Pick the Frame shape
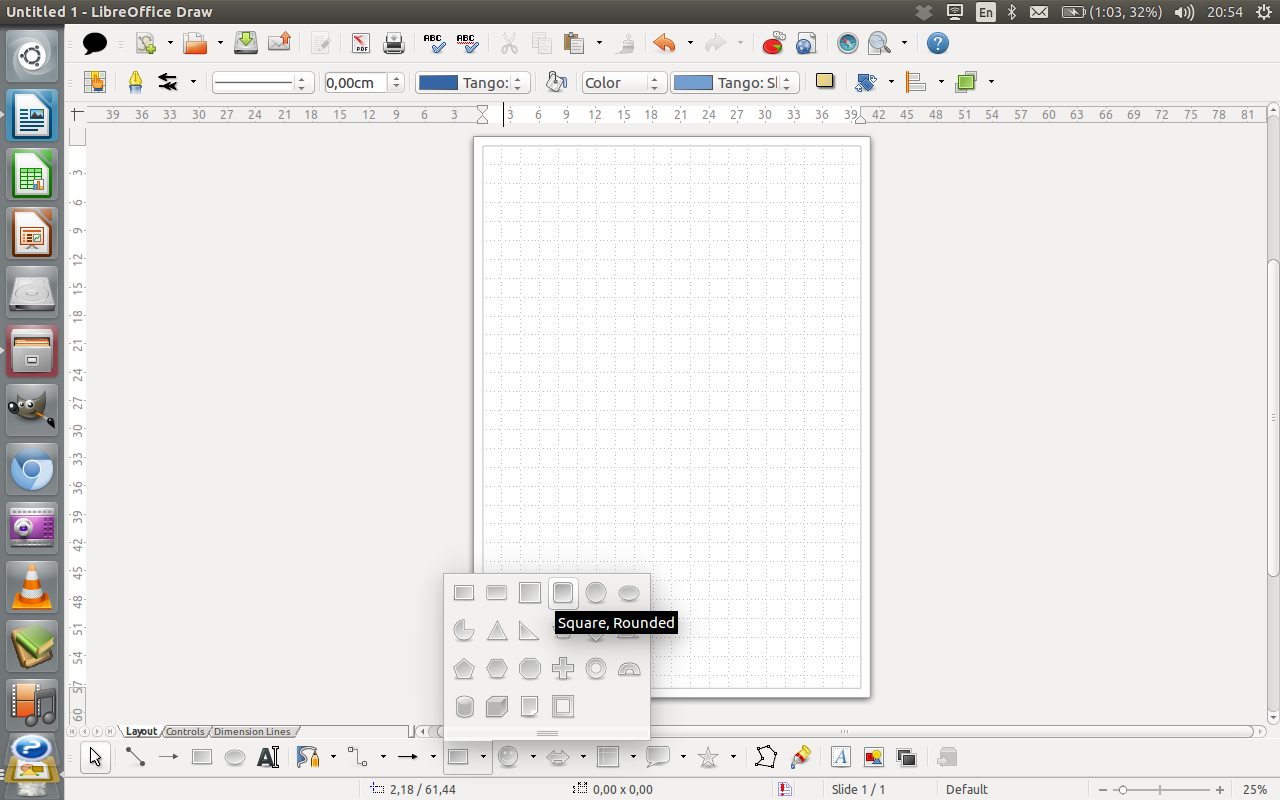Image resolution: width=1280 pixels, height=800 pixels. point(563,707)
